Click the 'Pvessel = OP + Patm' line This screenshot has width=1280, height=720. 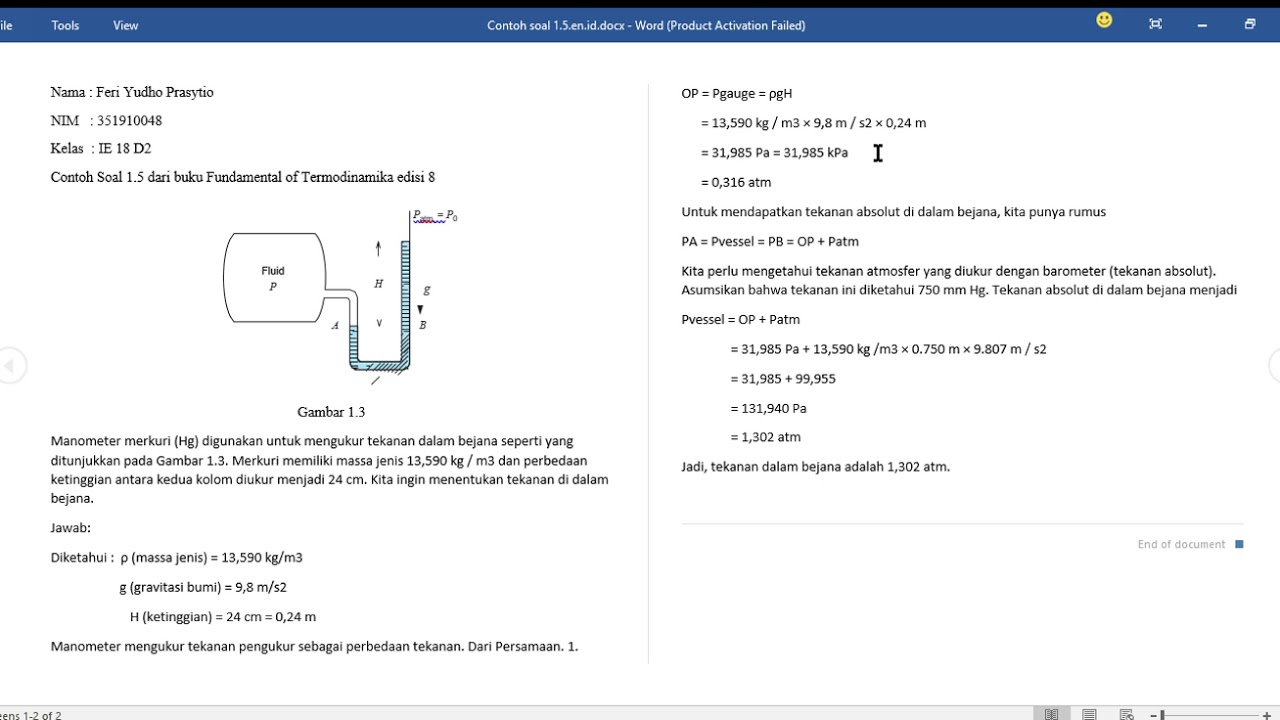740,319
